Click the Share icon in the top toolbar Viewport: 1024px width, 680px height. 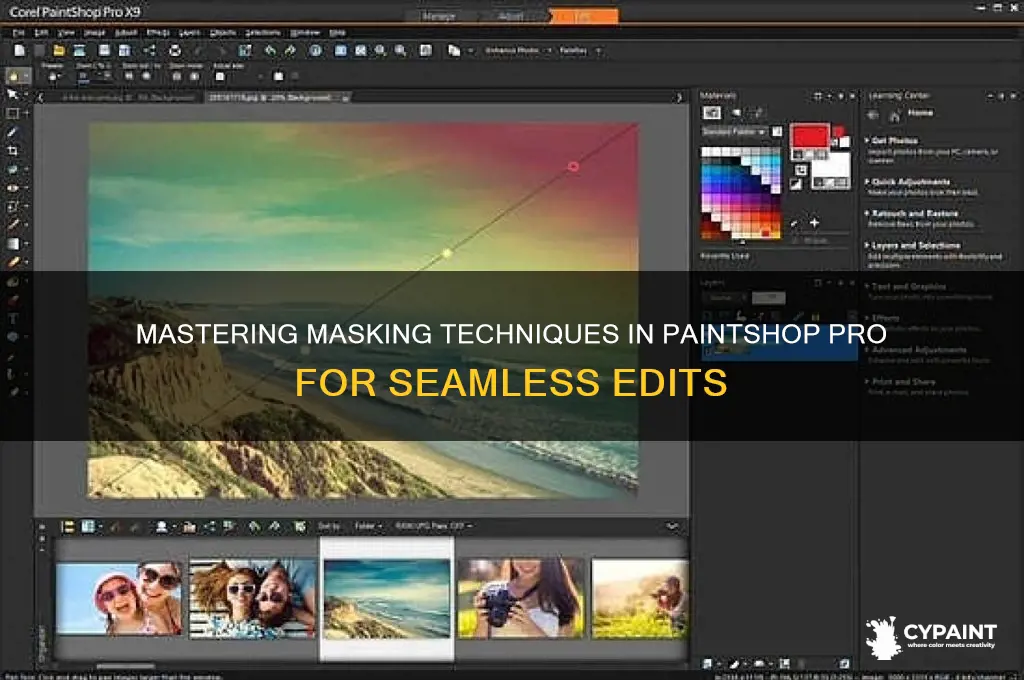150,50
